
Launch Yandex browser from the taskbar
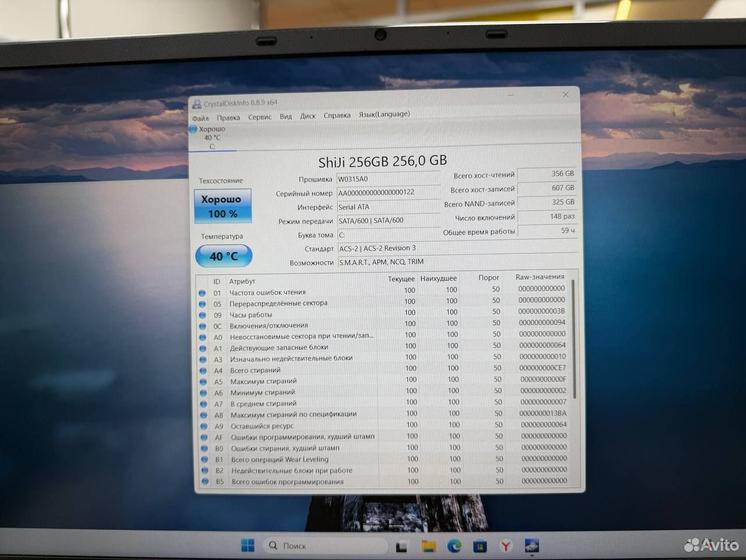click(x=506, y=546)
